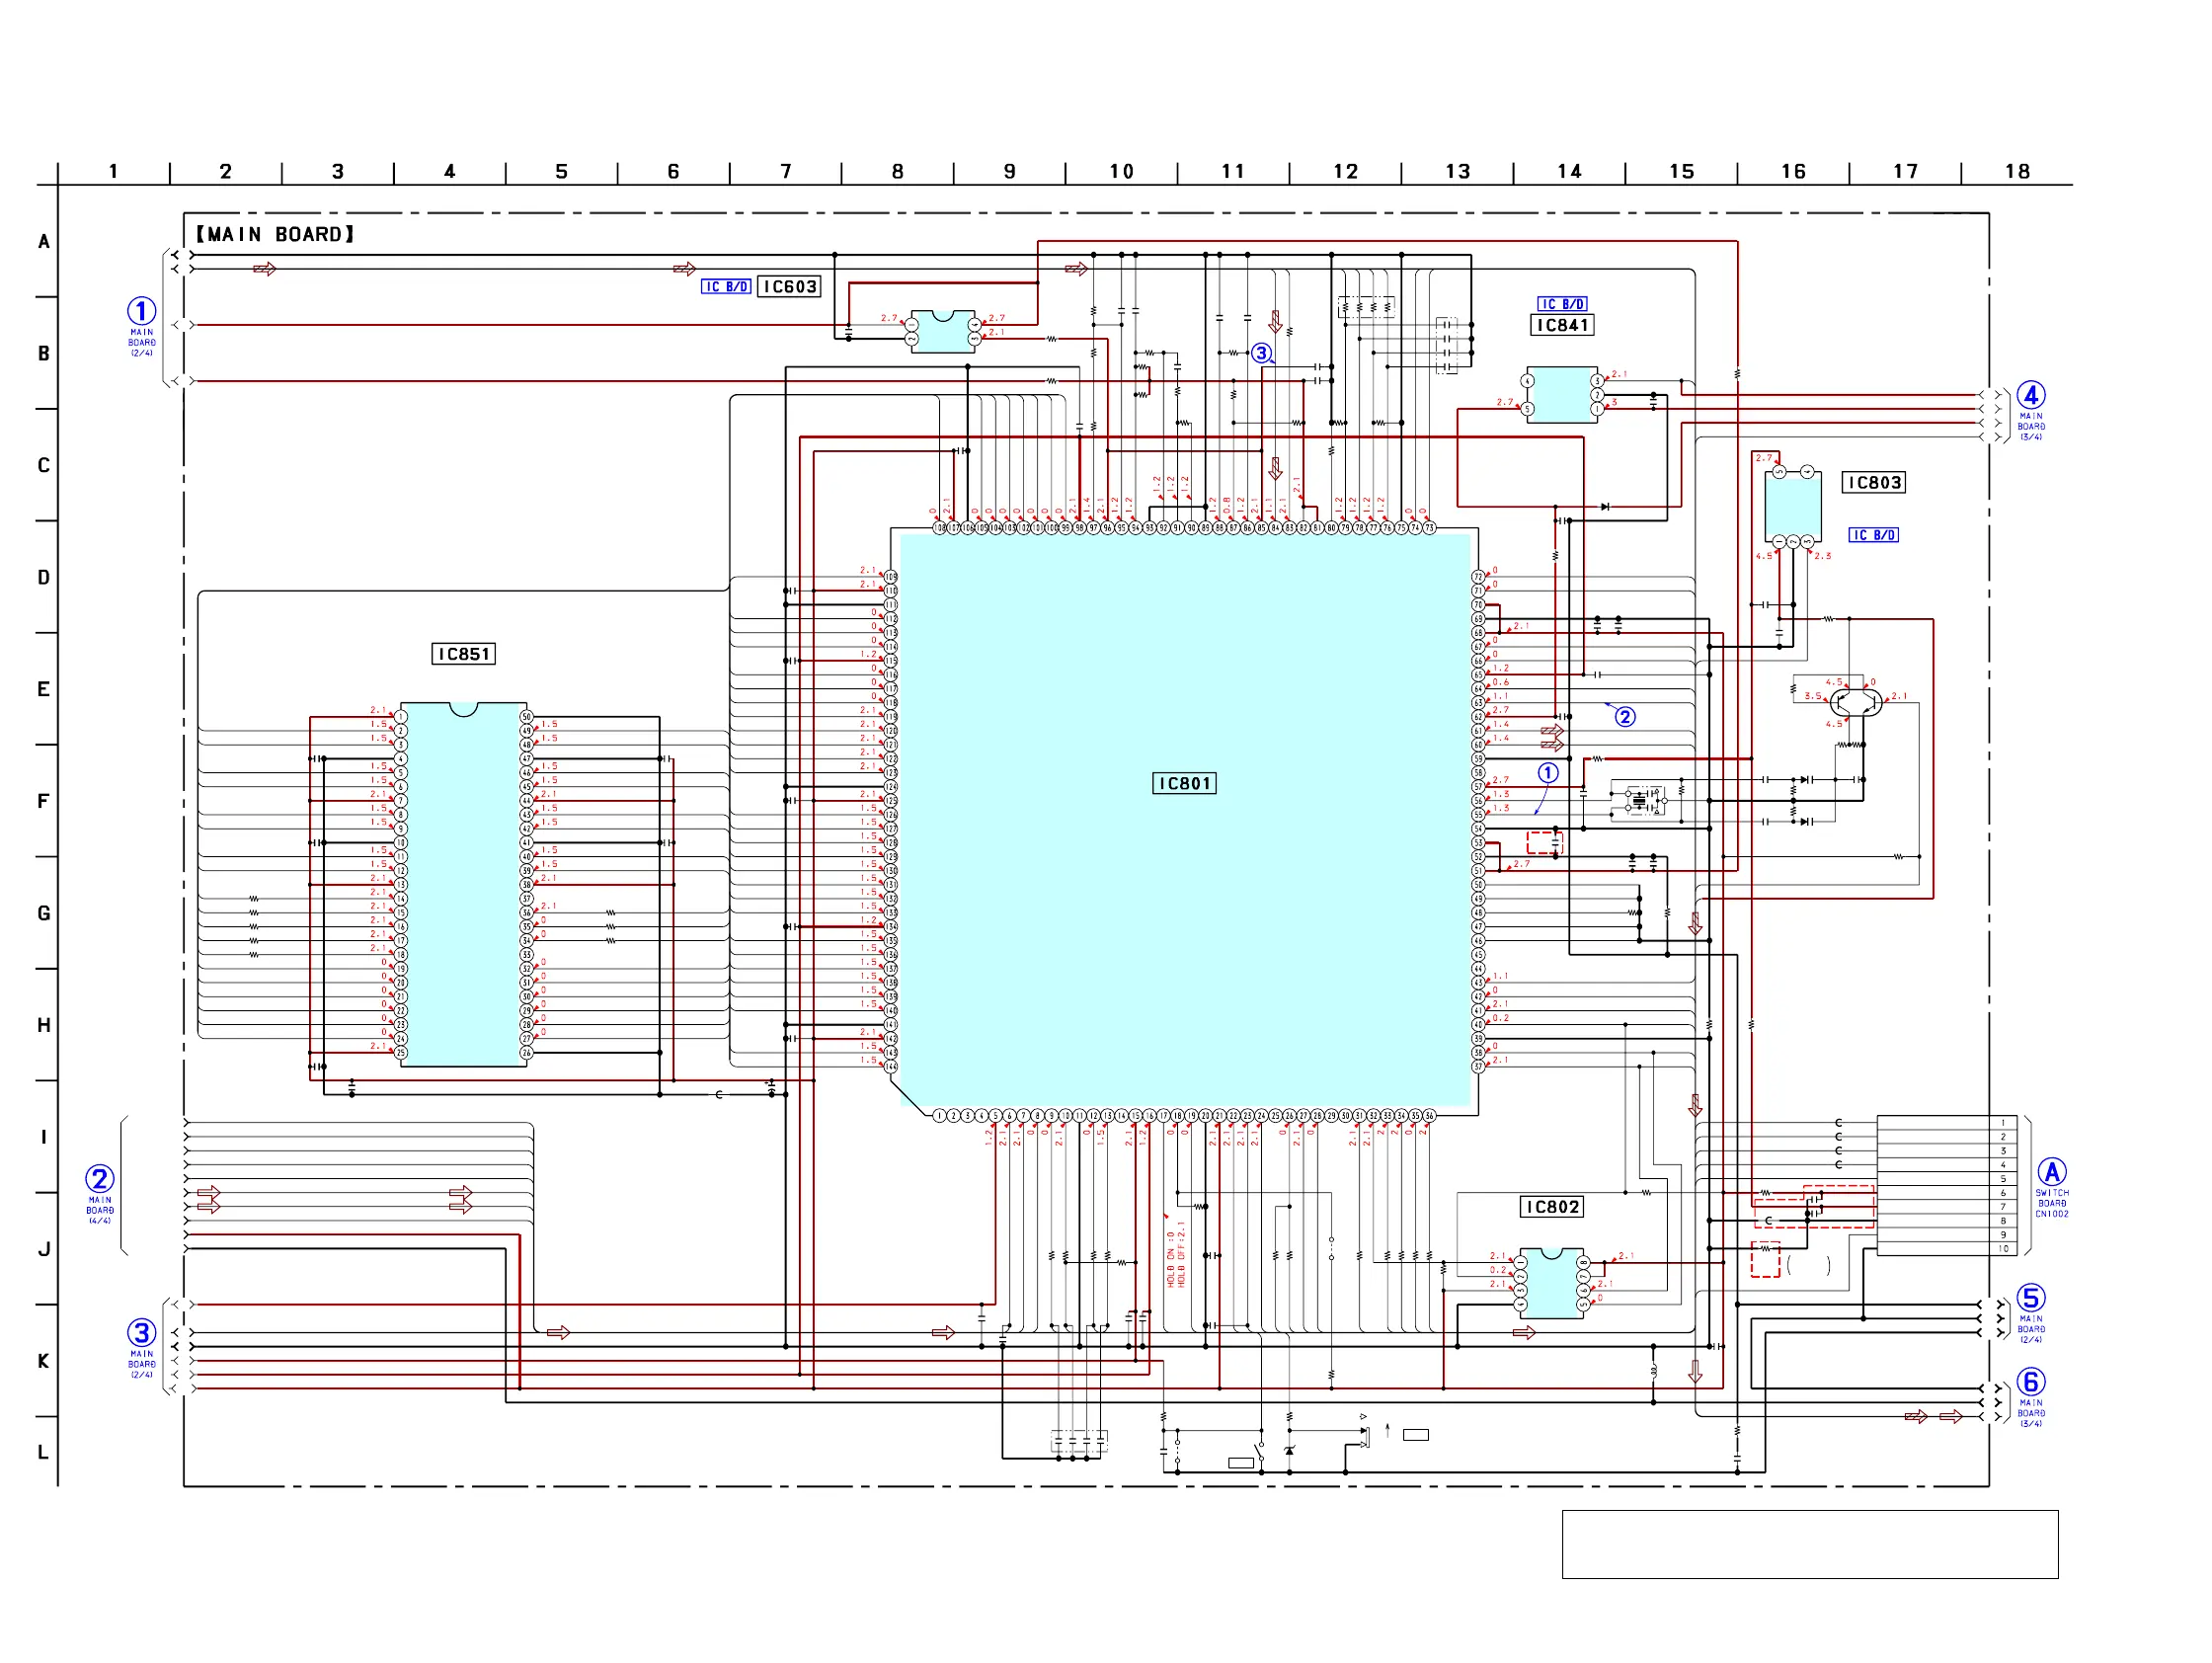Click connector marker 2 labeled MAIN BOARD (4/4)
This screenshot has height=1663, width=2212.
[x=99, y=1179]
